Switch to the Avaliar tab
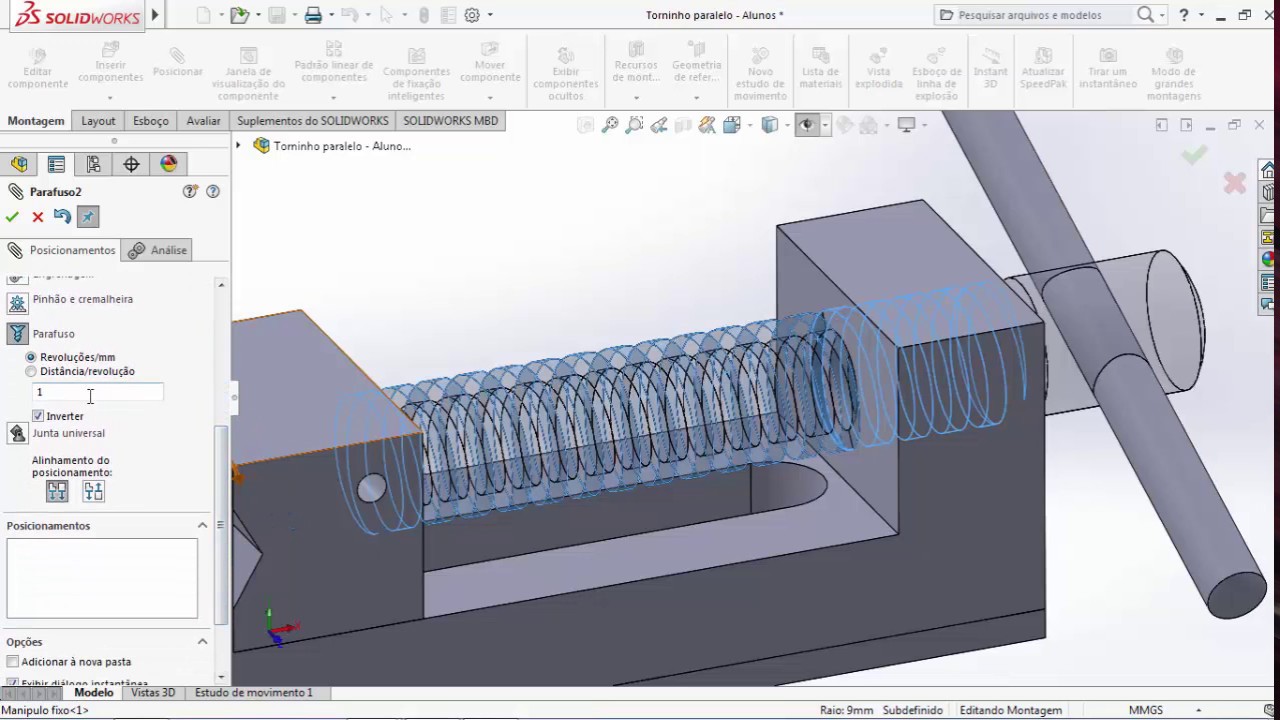This screenshot has width=1280, height=720. click(203, 121)
